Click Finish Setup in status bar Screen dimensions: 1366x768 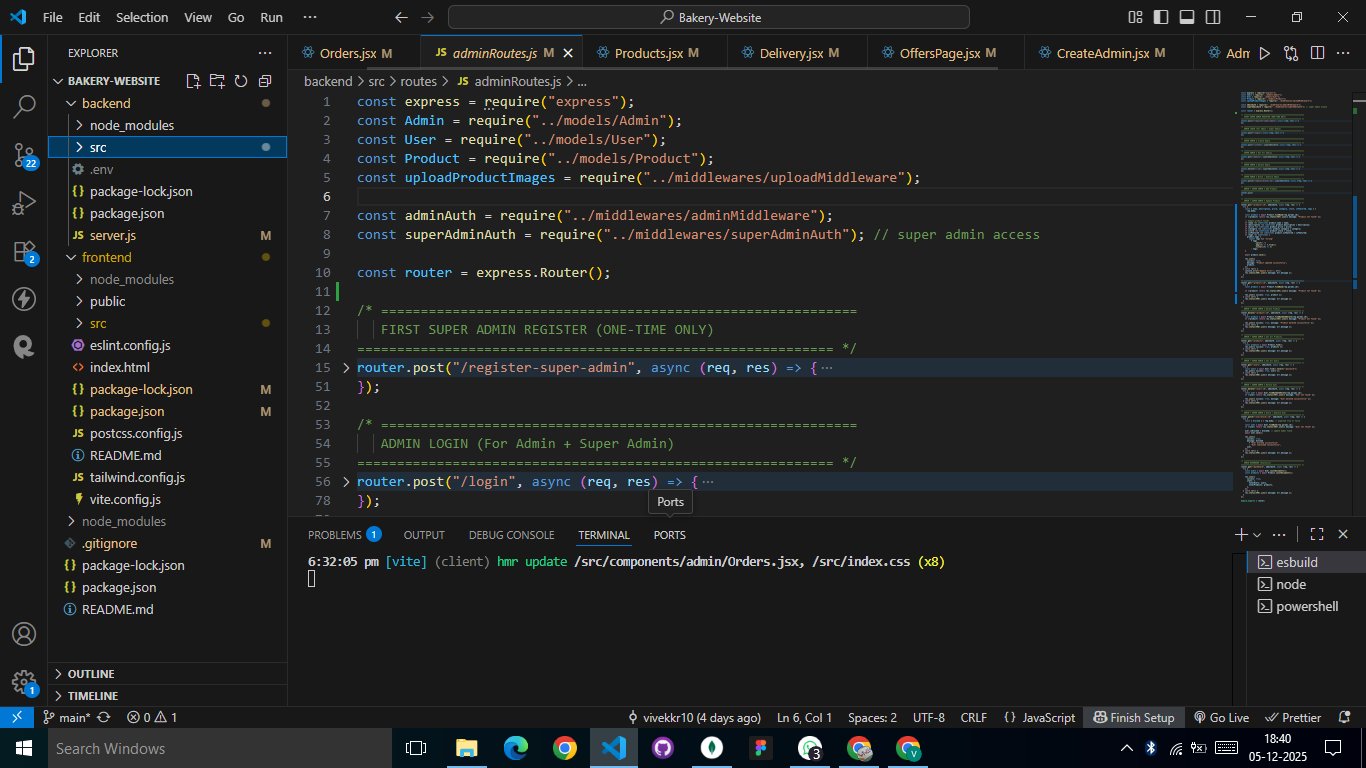click(1133, 717)
